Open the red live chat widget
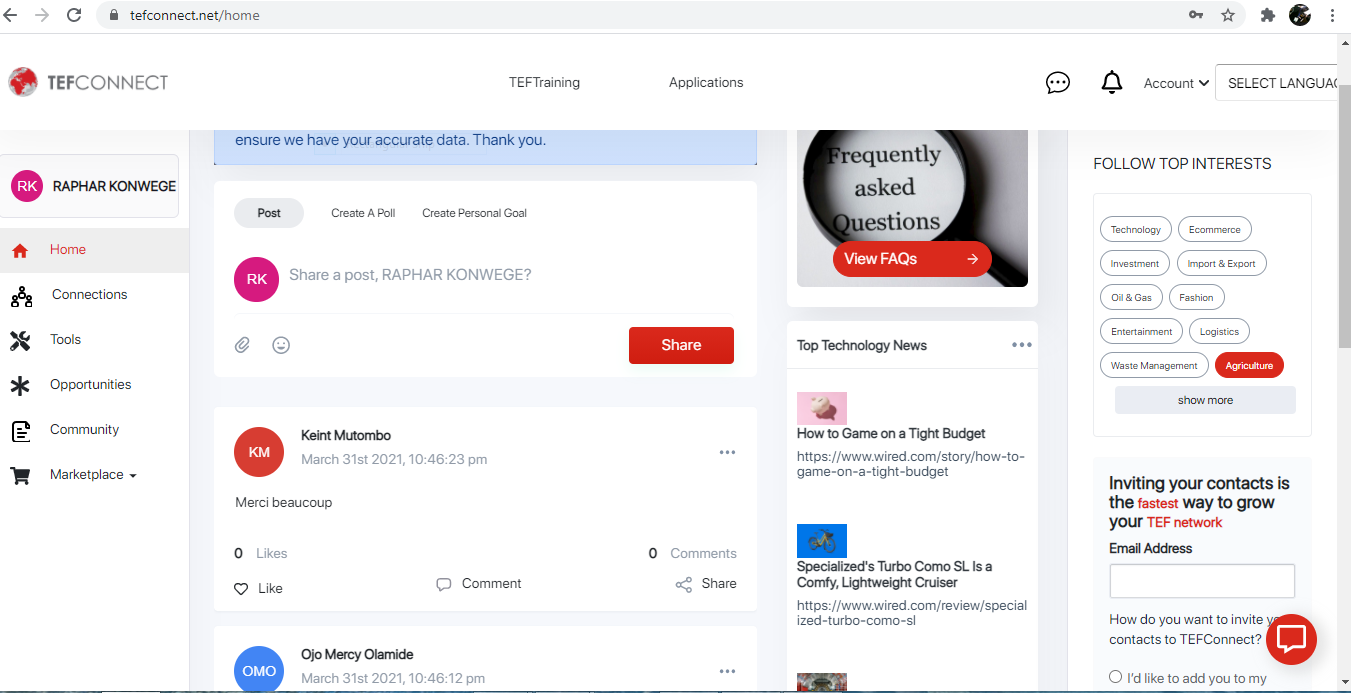1351x693 pixels. pos(1291,639)
